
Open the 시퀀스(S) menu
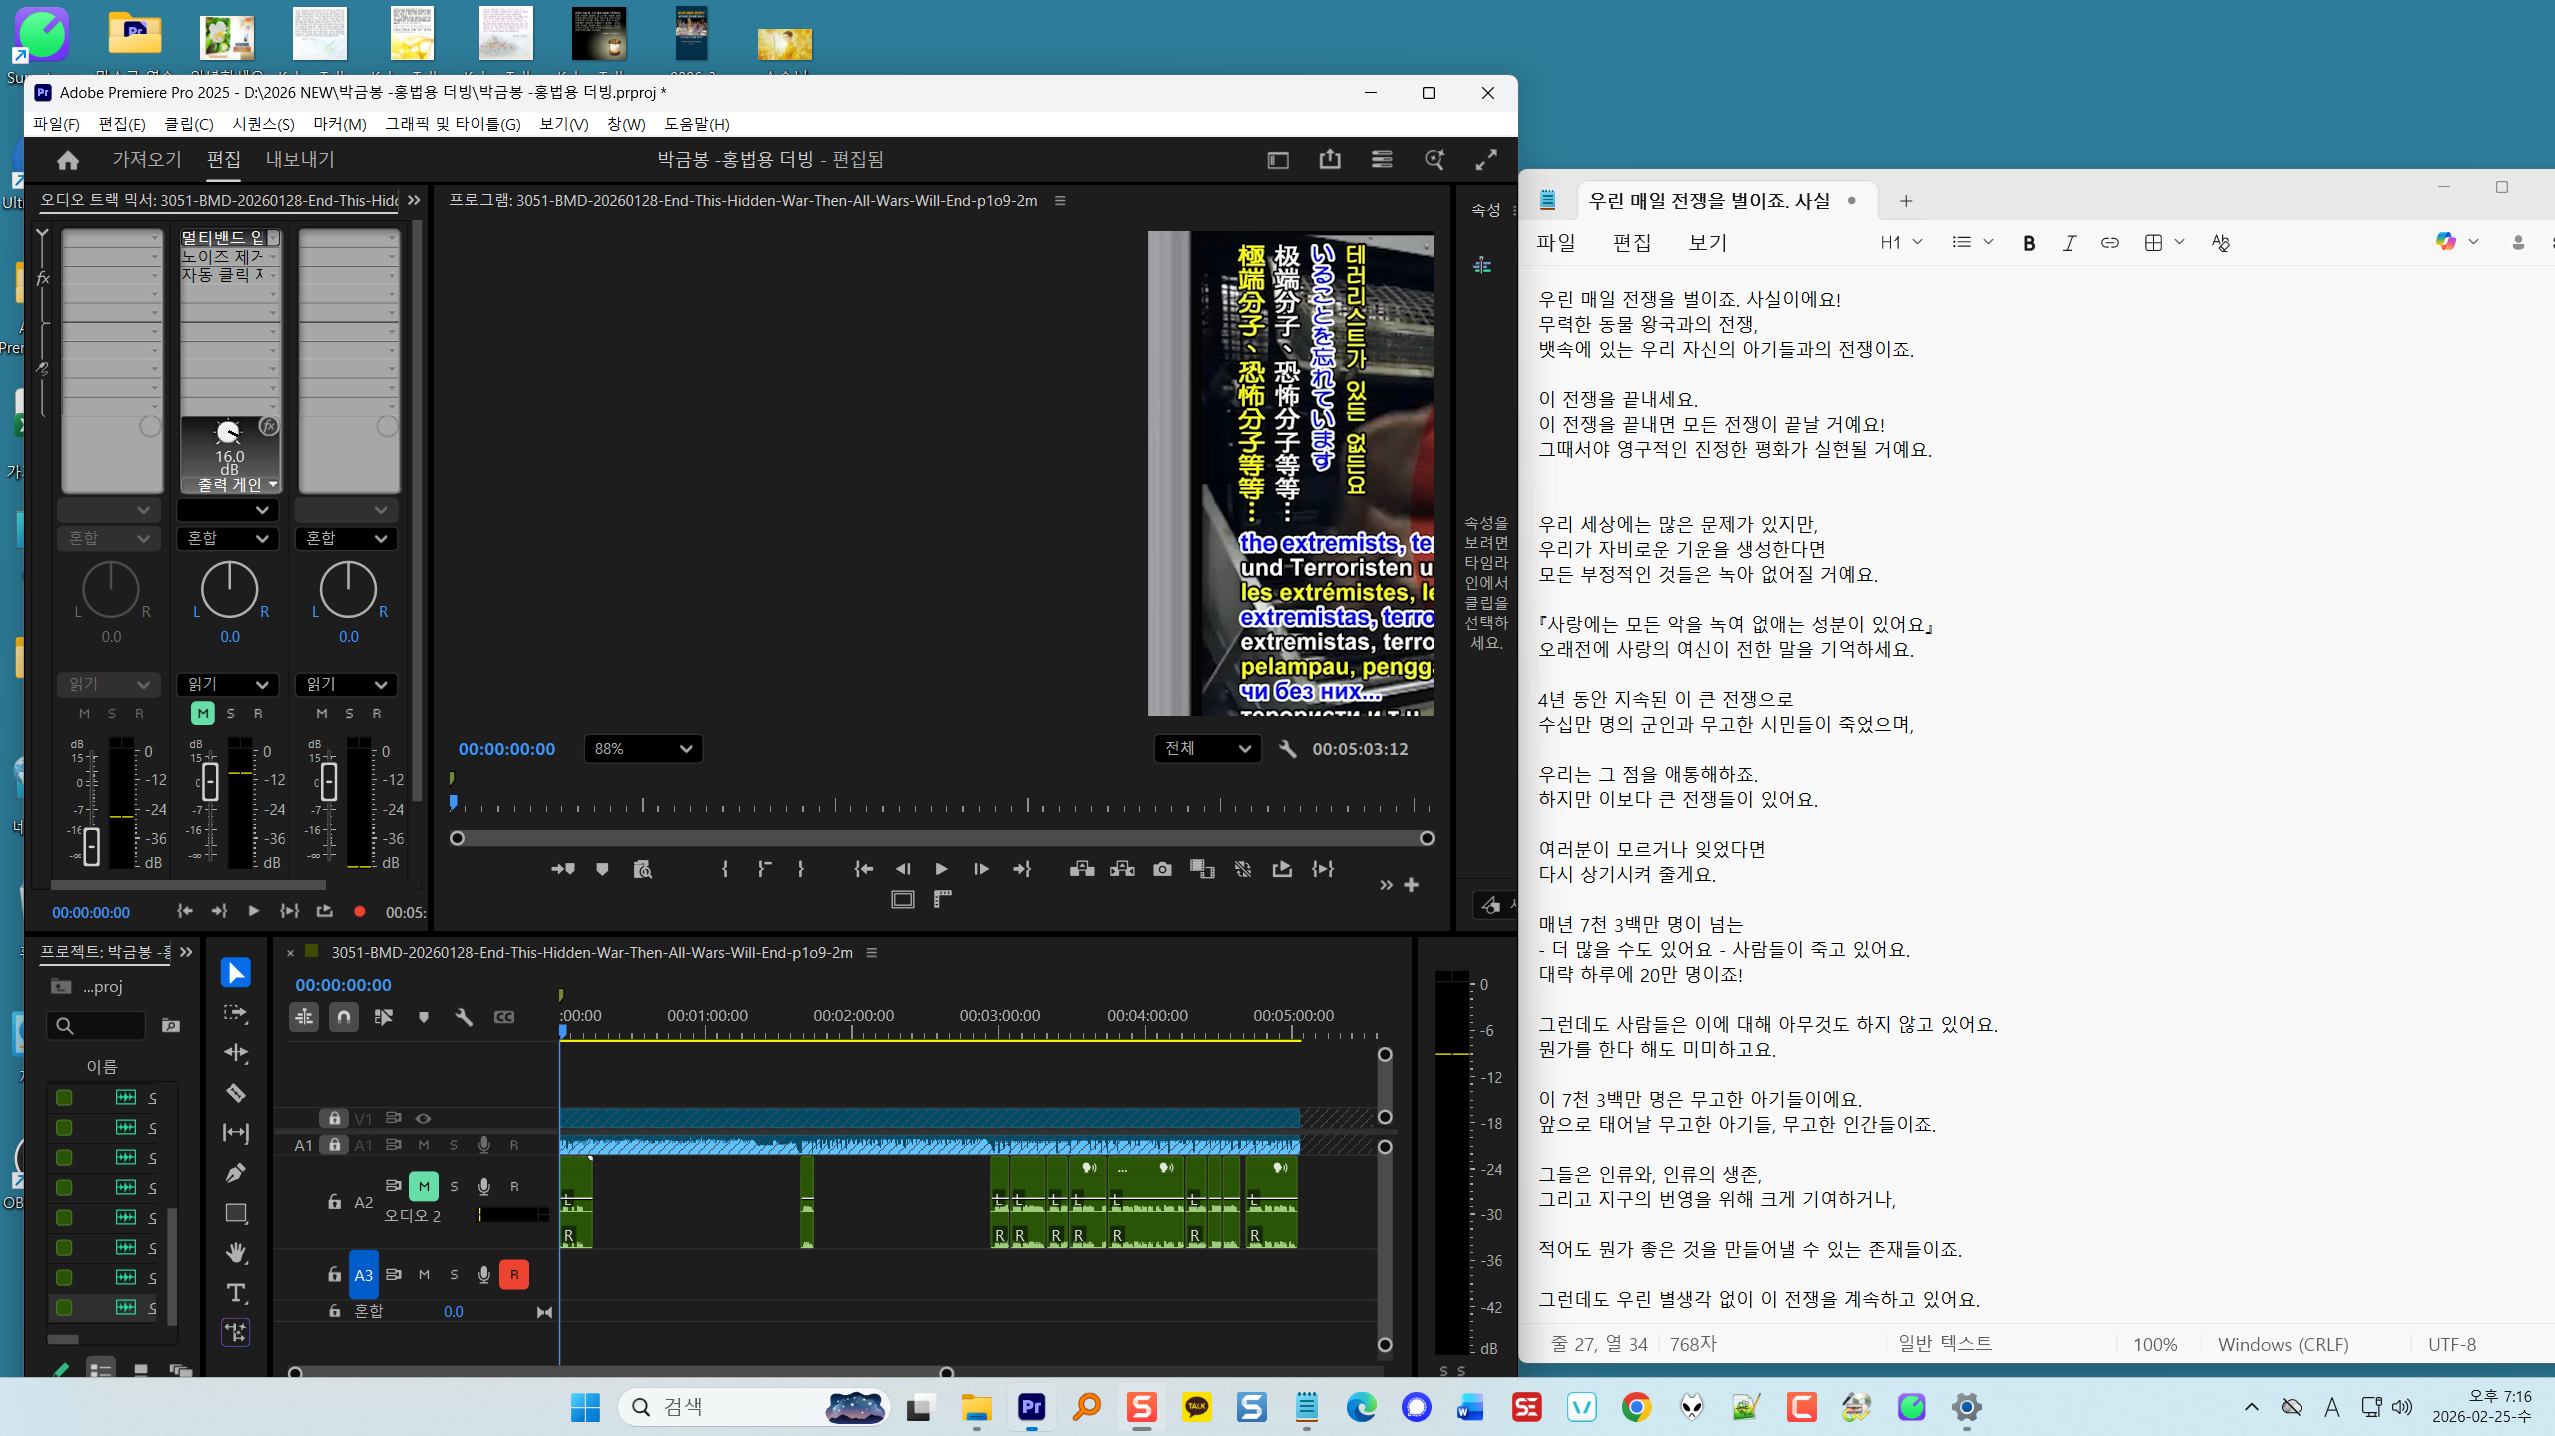coord(262,124)
